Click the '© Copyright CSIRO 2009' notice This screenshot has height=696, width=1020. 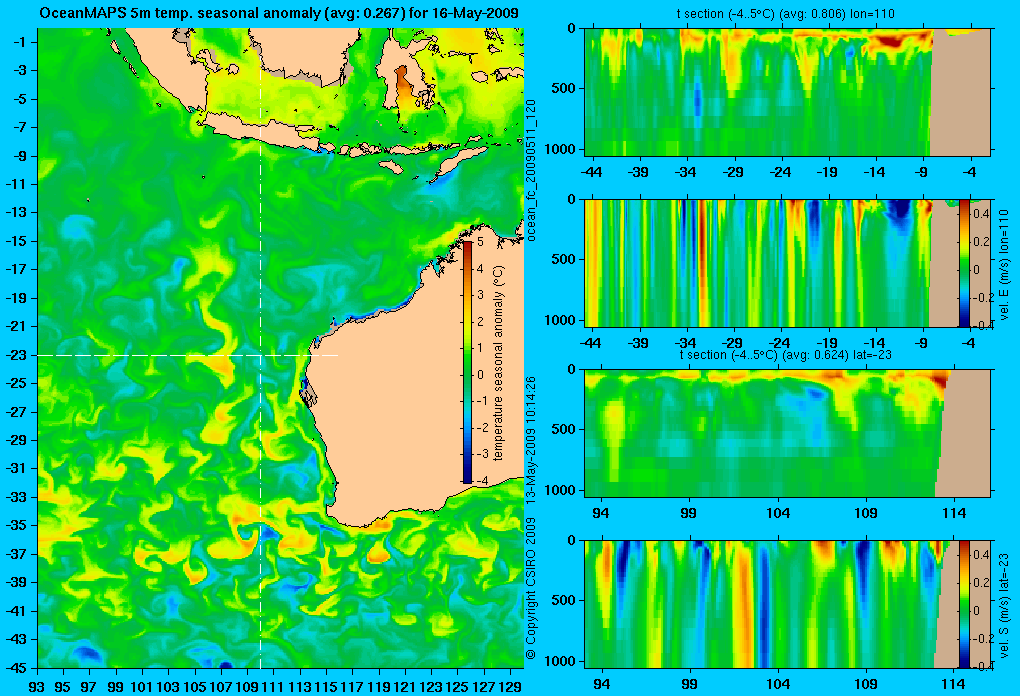click(x=531, y=588)
